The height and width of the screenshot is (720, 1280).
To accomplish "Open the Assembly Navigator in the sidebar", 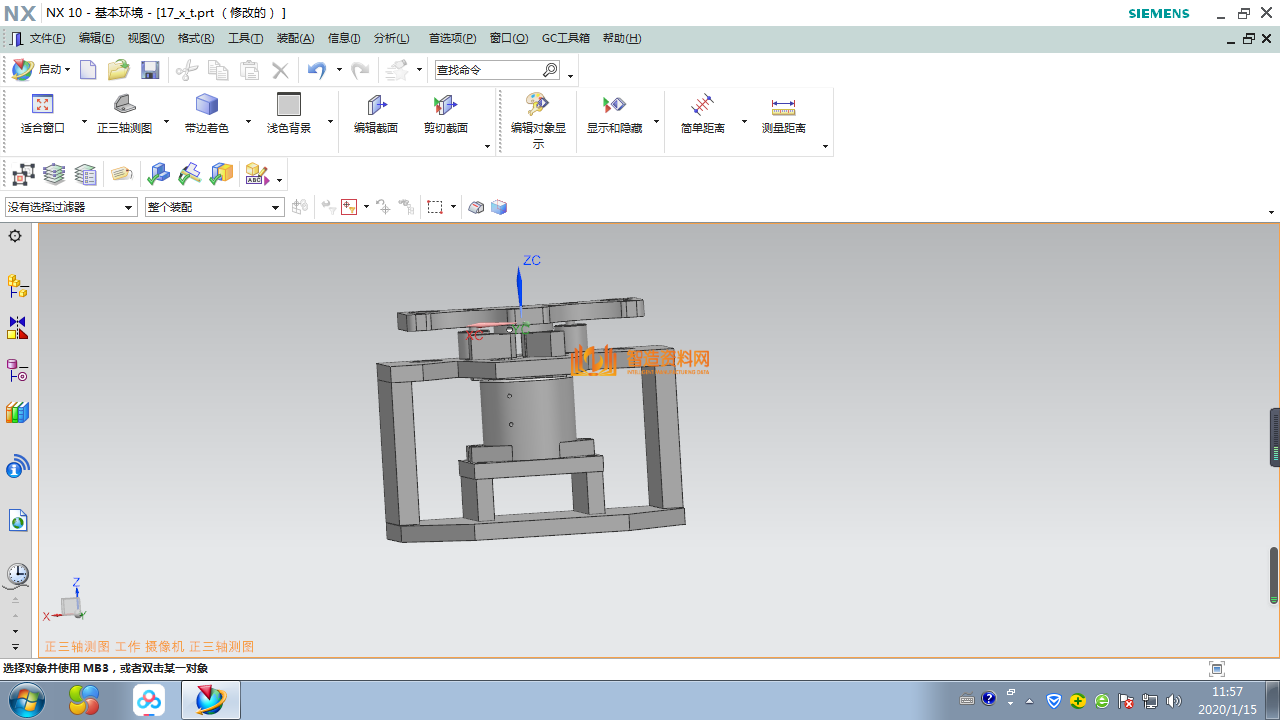I will coord(17,286).
